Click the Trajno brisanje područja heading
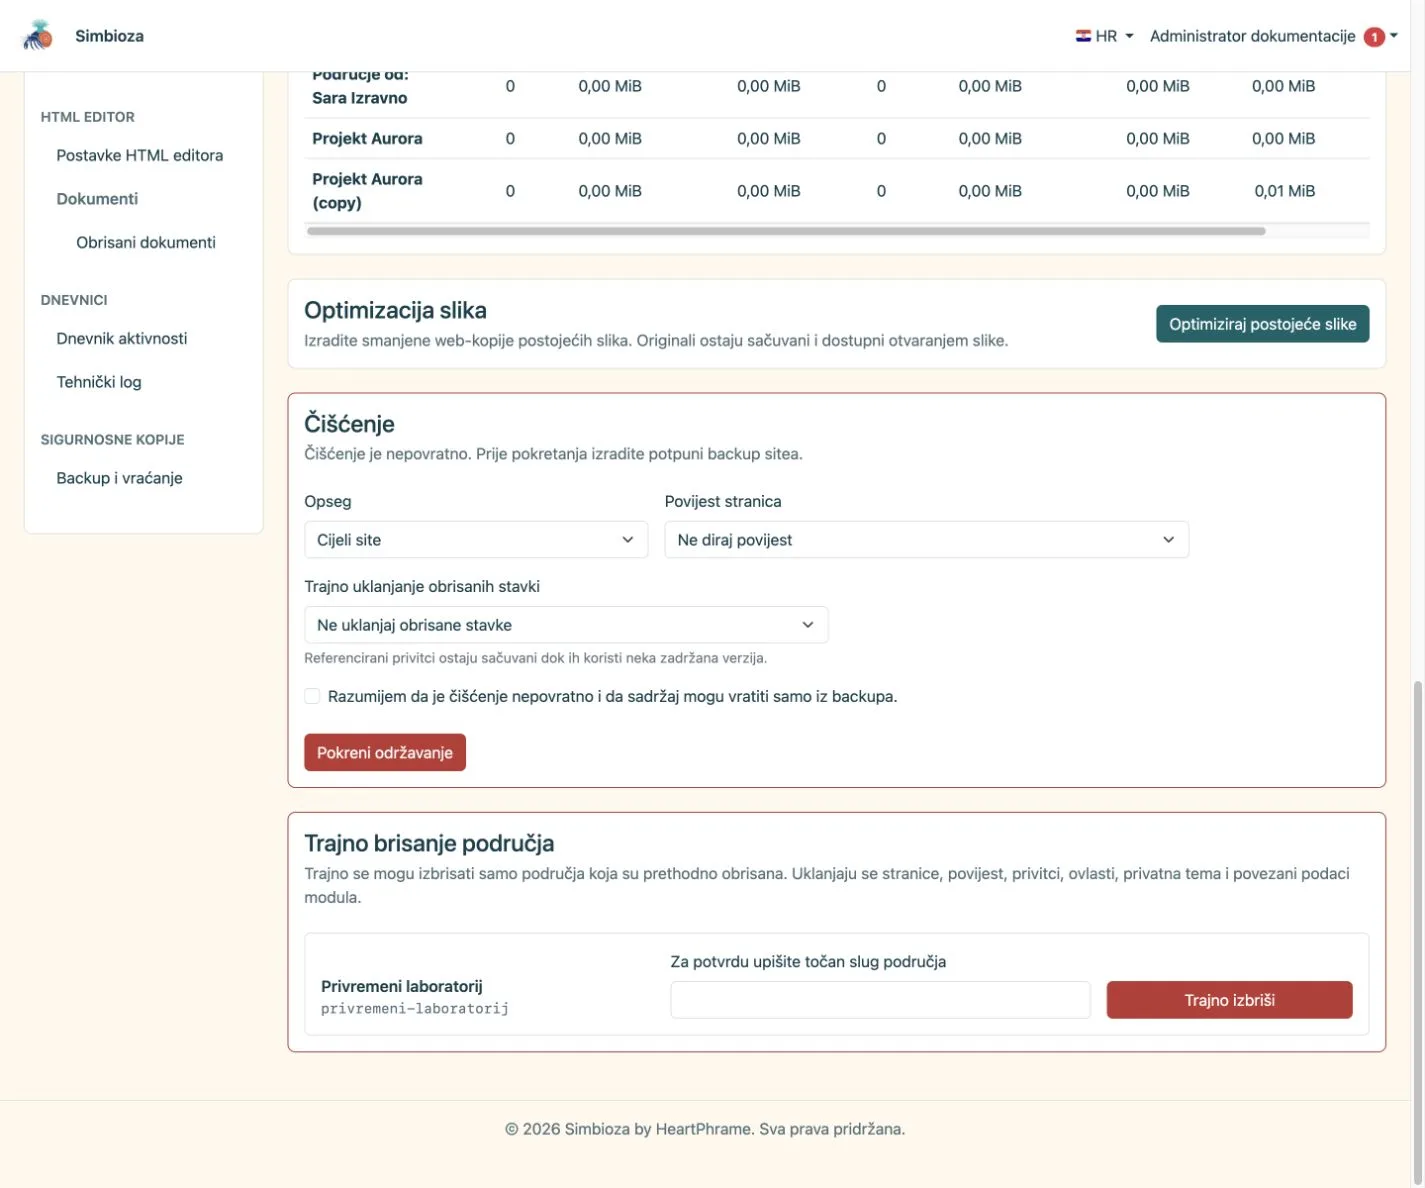1425x1188 pixels. tap(429, 843)
